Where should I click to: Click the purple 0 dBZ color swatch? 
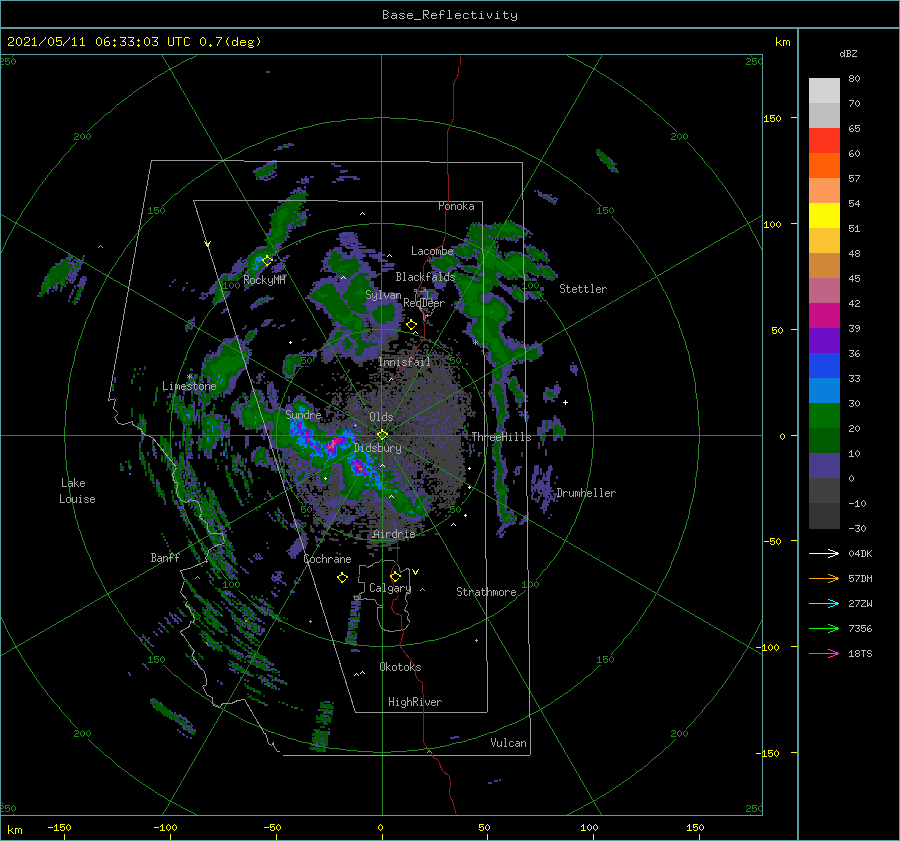(x=824, y=466)
